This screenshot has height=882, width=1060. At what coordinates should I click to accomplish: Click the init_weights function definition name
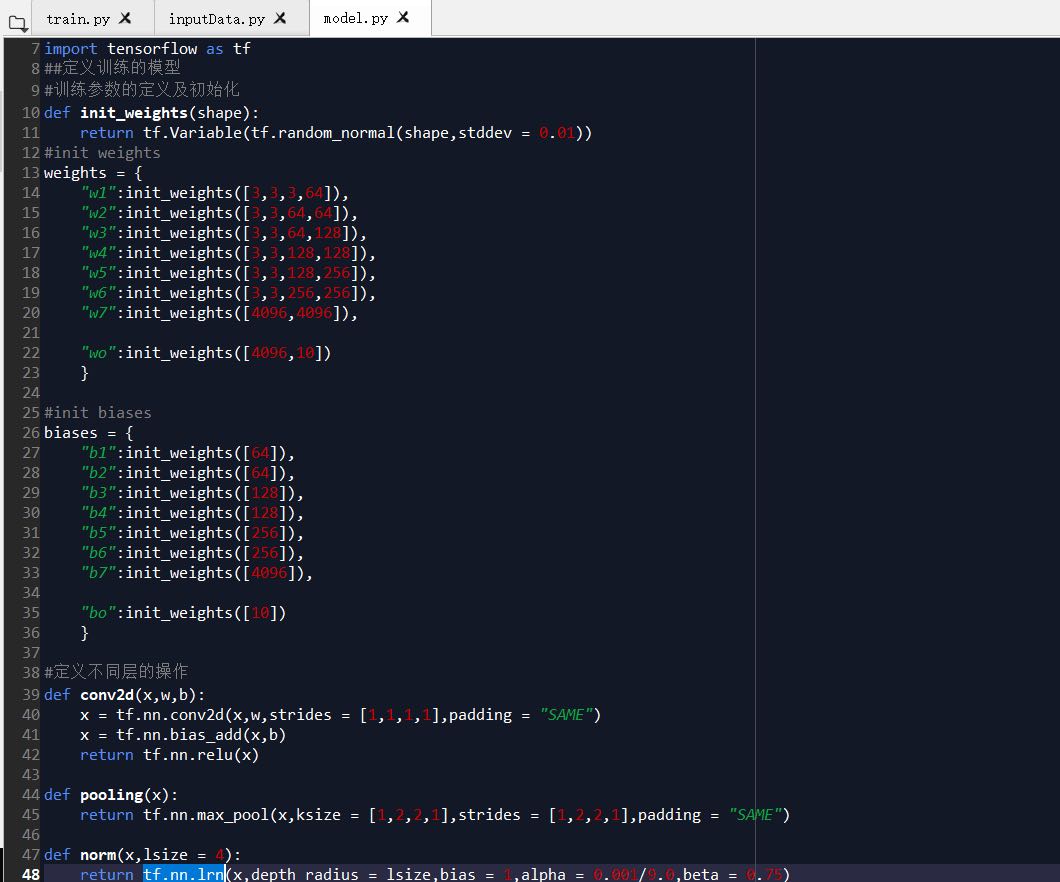(133, 112)
